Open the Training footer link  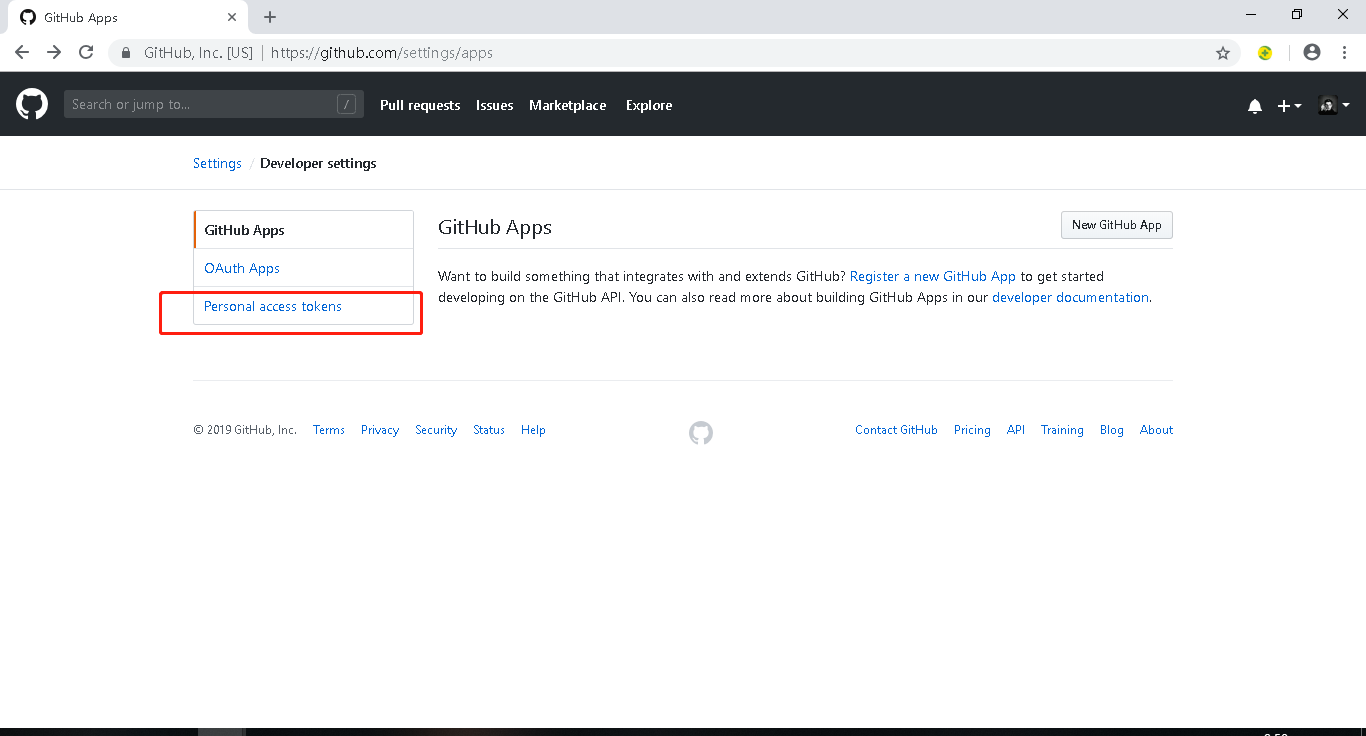1062,430
